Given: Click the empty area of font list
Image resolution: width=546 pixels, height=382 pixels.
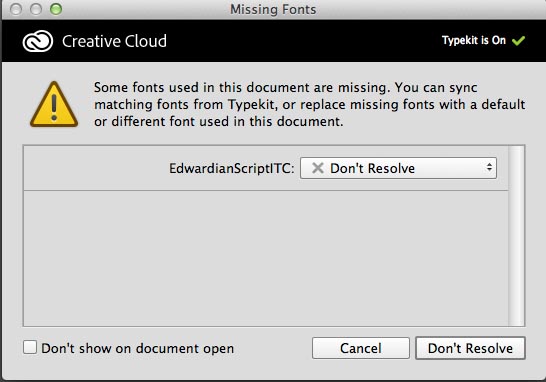Looking at the screenshot, I should 266,258.
